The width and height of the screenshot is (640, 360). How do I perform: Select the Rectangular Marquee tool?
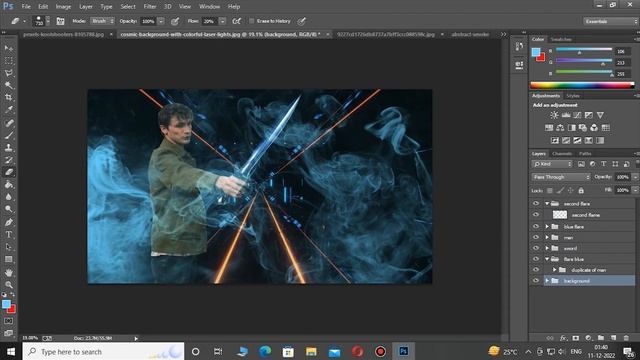click(x=9, y=60)
